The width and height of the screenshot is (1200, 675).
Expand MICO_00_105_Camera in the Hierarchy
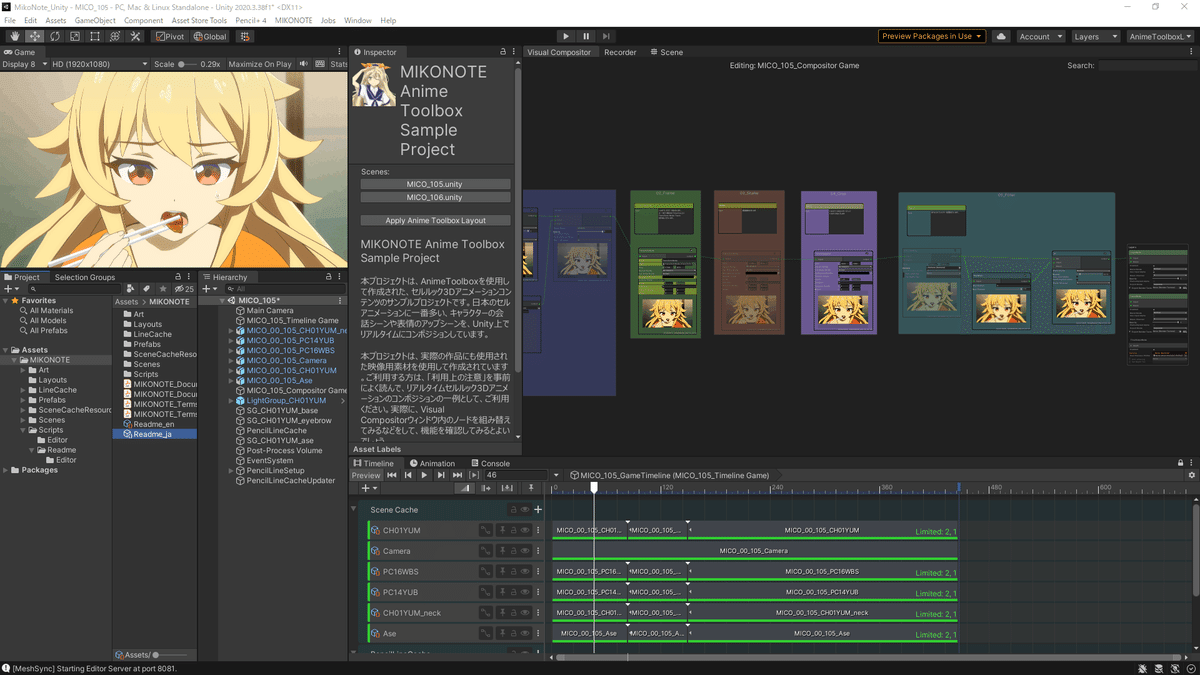[x=231, y=360]
